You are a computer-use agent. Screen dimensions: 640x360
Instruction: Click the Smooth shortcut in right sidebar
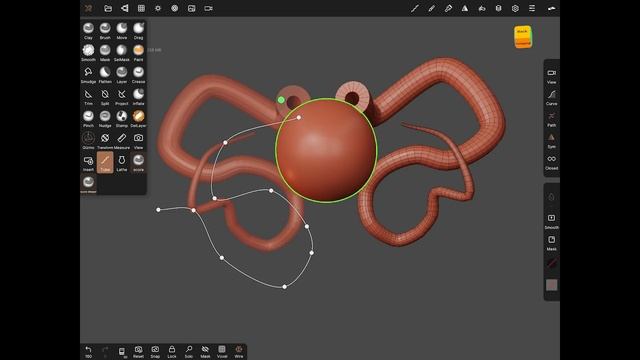pyautogui.click(x=551, y=221)
